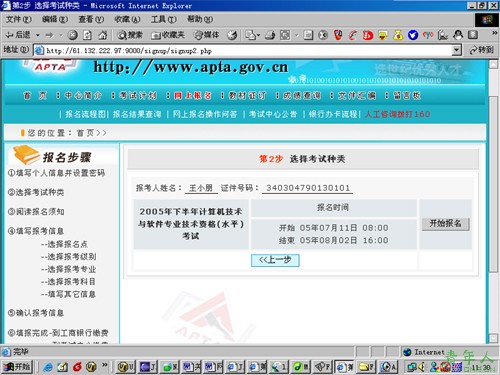Open the 首页 navigation link
This screenshot has height=375, width=500.
tap(35, 96)
